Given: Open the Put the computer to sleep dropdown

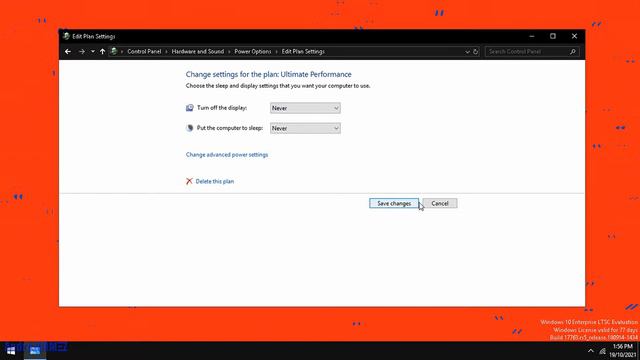Looking at the screenshot, I should pyautogui.click(x=305, y=128).
